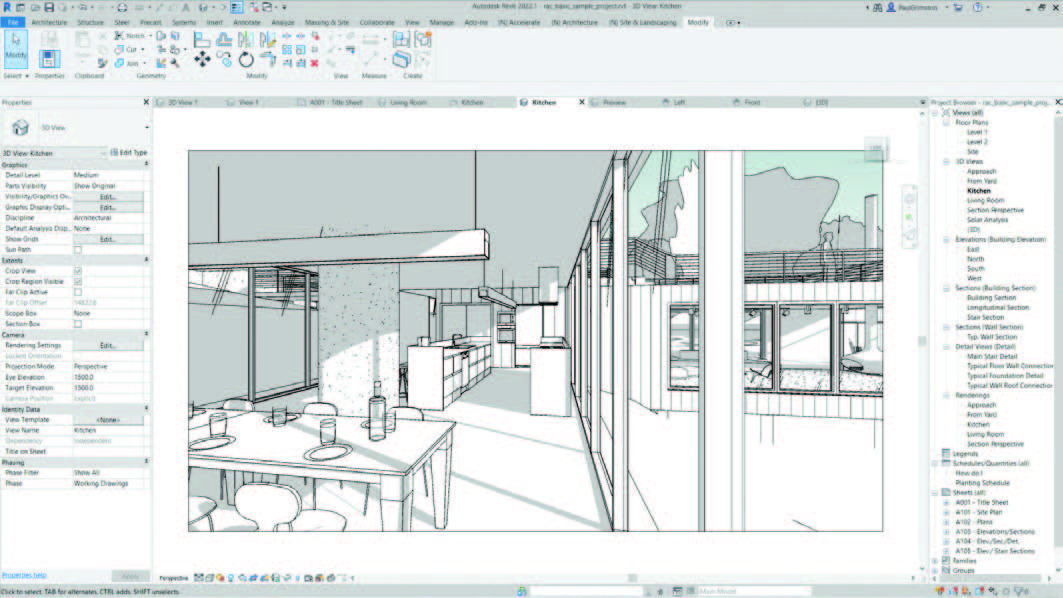Click the Align tool icon in Modify panel
This screenshot has width=1063, height=598.
(202, 39)
